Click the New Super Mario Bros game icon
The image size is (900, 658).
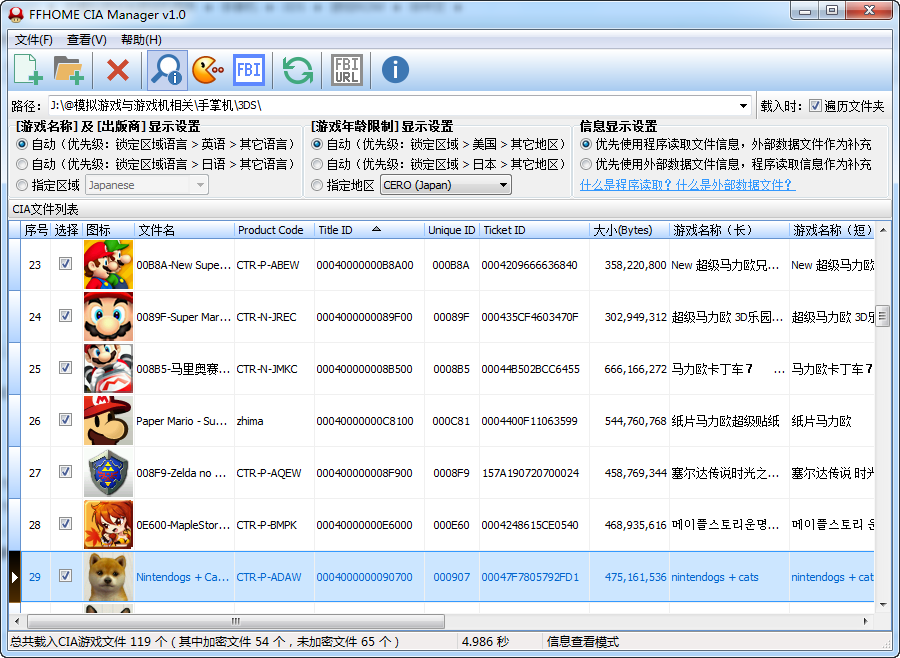108,265
